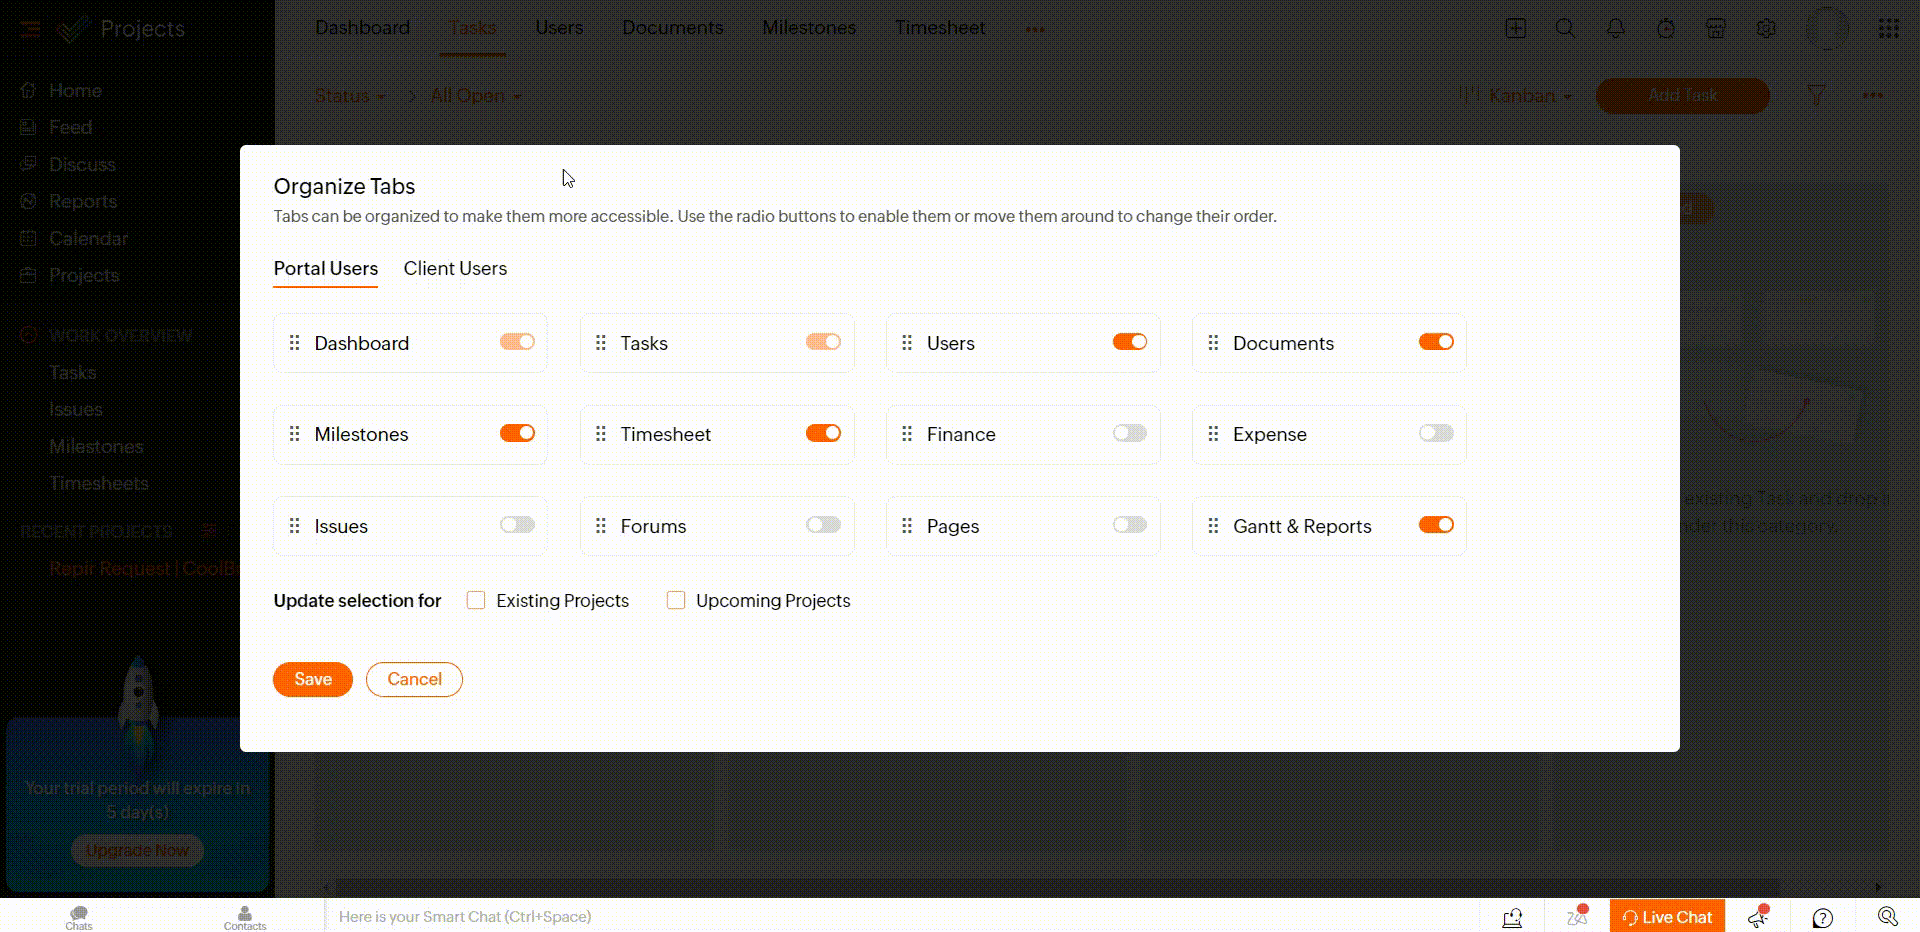Image resolution: width=1920 pixels, height=932 pixels.
Task: Switch to the Client Users tab
Action: tap(455, 268)
